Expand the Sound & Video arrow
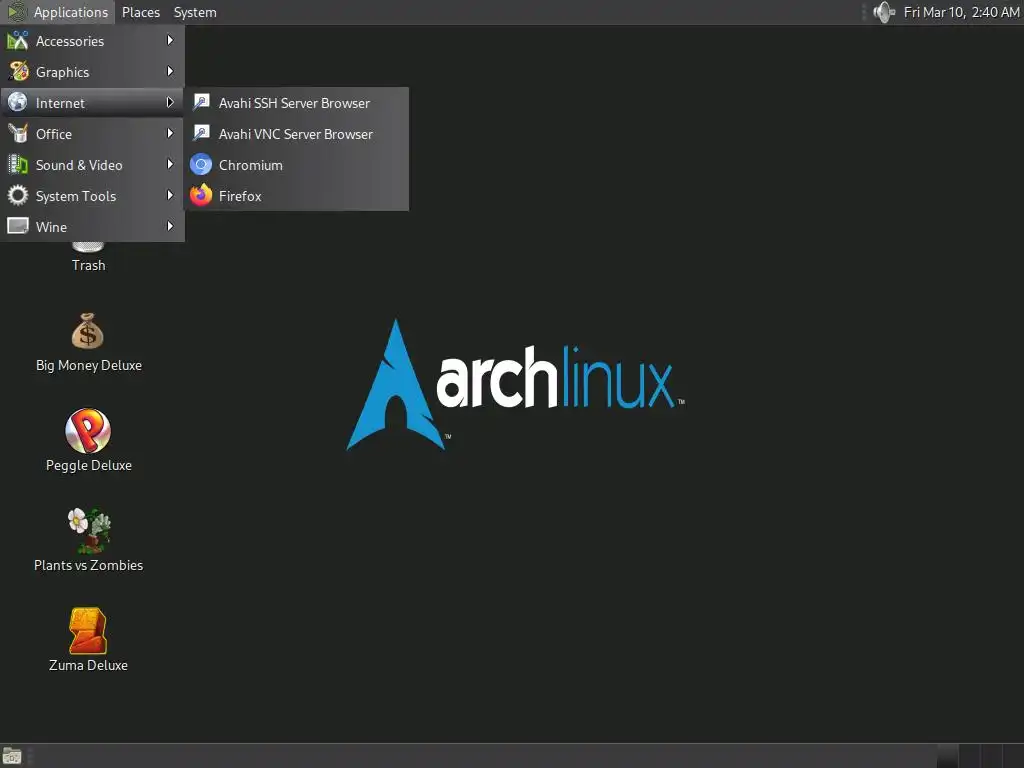This screenshot has height=768, width=1024. 170,164
